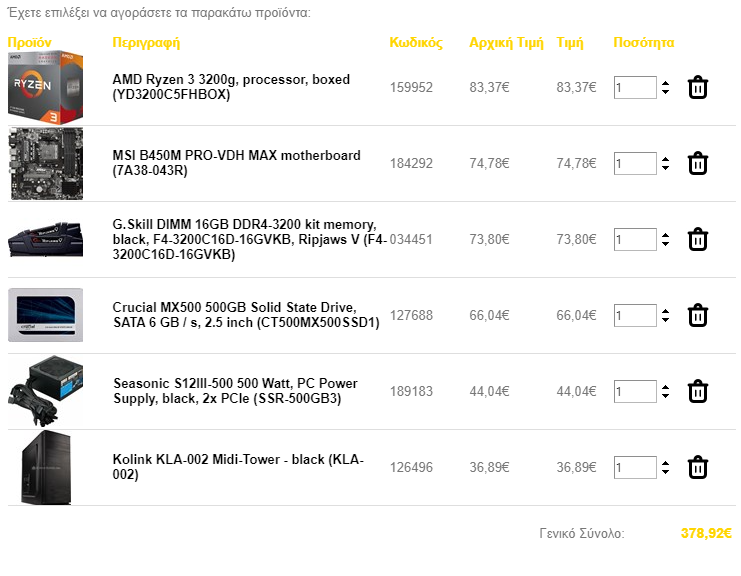Open AMD Ryzen 3 3200g product description
This screenshot has height=576, width=741.
tap(231, 87)
